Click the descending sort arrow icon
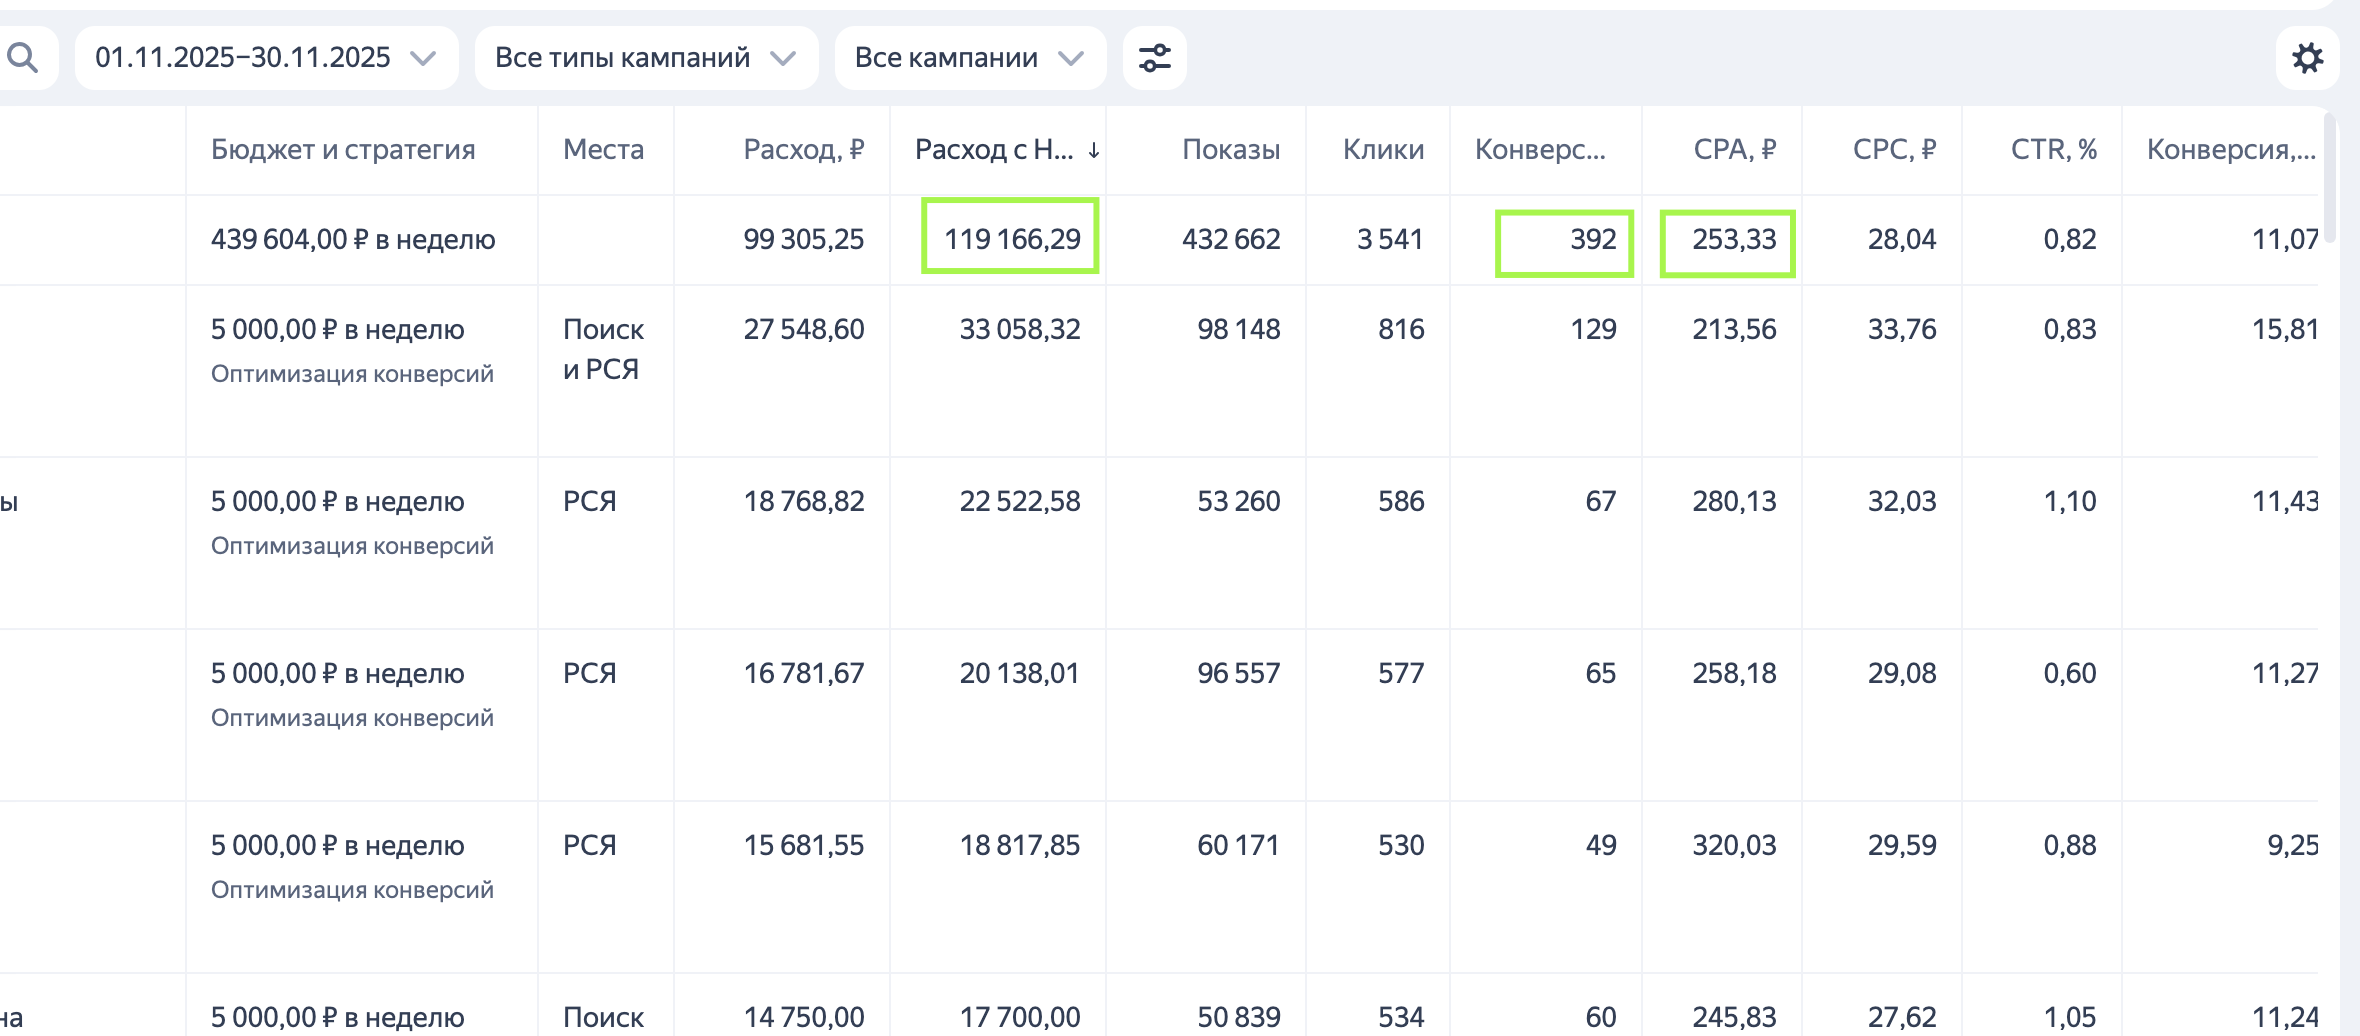 [x=1094, y=150]
